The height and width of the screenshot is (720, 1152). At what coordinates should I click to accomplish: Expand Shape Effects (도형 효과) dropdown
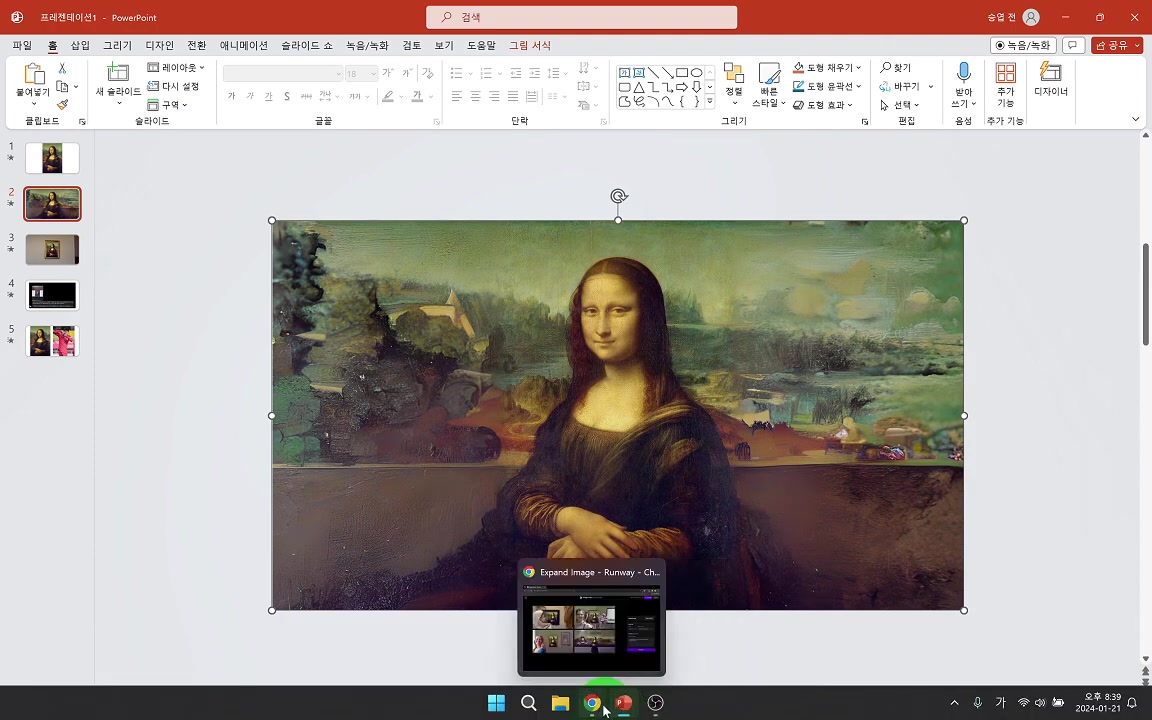click(851, 105)
